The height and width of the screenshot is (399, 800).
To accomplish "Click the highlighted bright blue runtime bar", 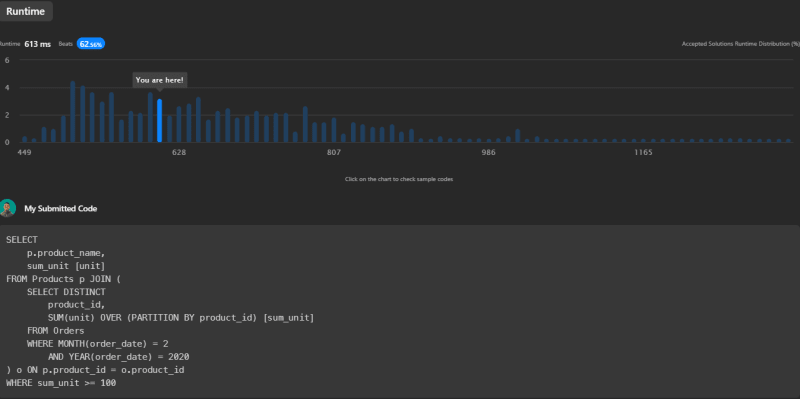I will 159,120.
